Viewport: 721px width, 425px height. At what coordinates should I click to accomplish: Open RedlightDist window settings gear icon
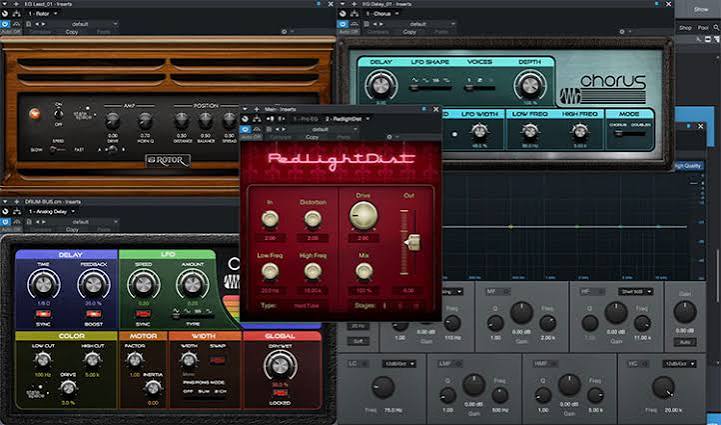(x=389, y=137)
